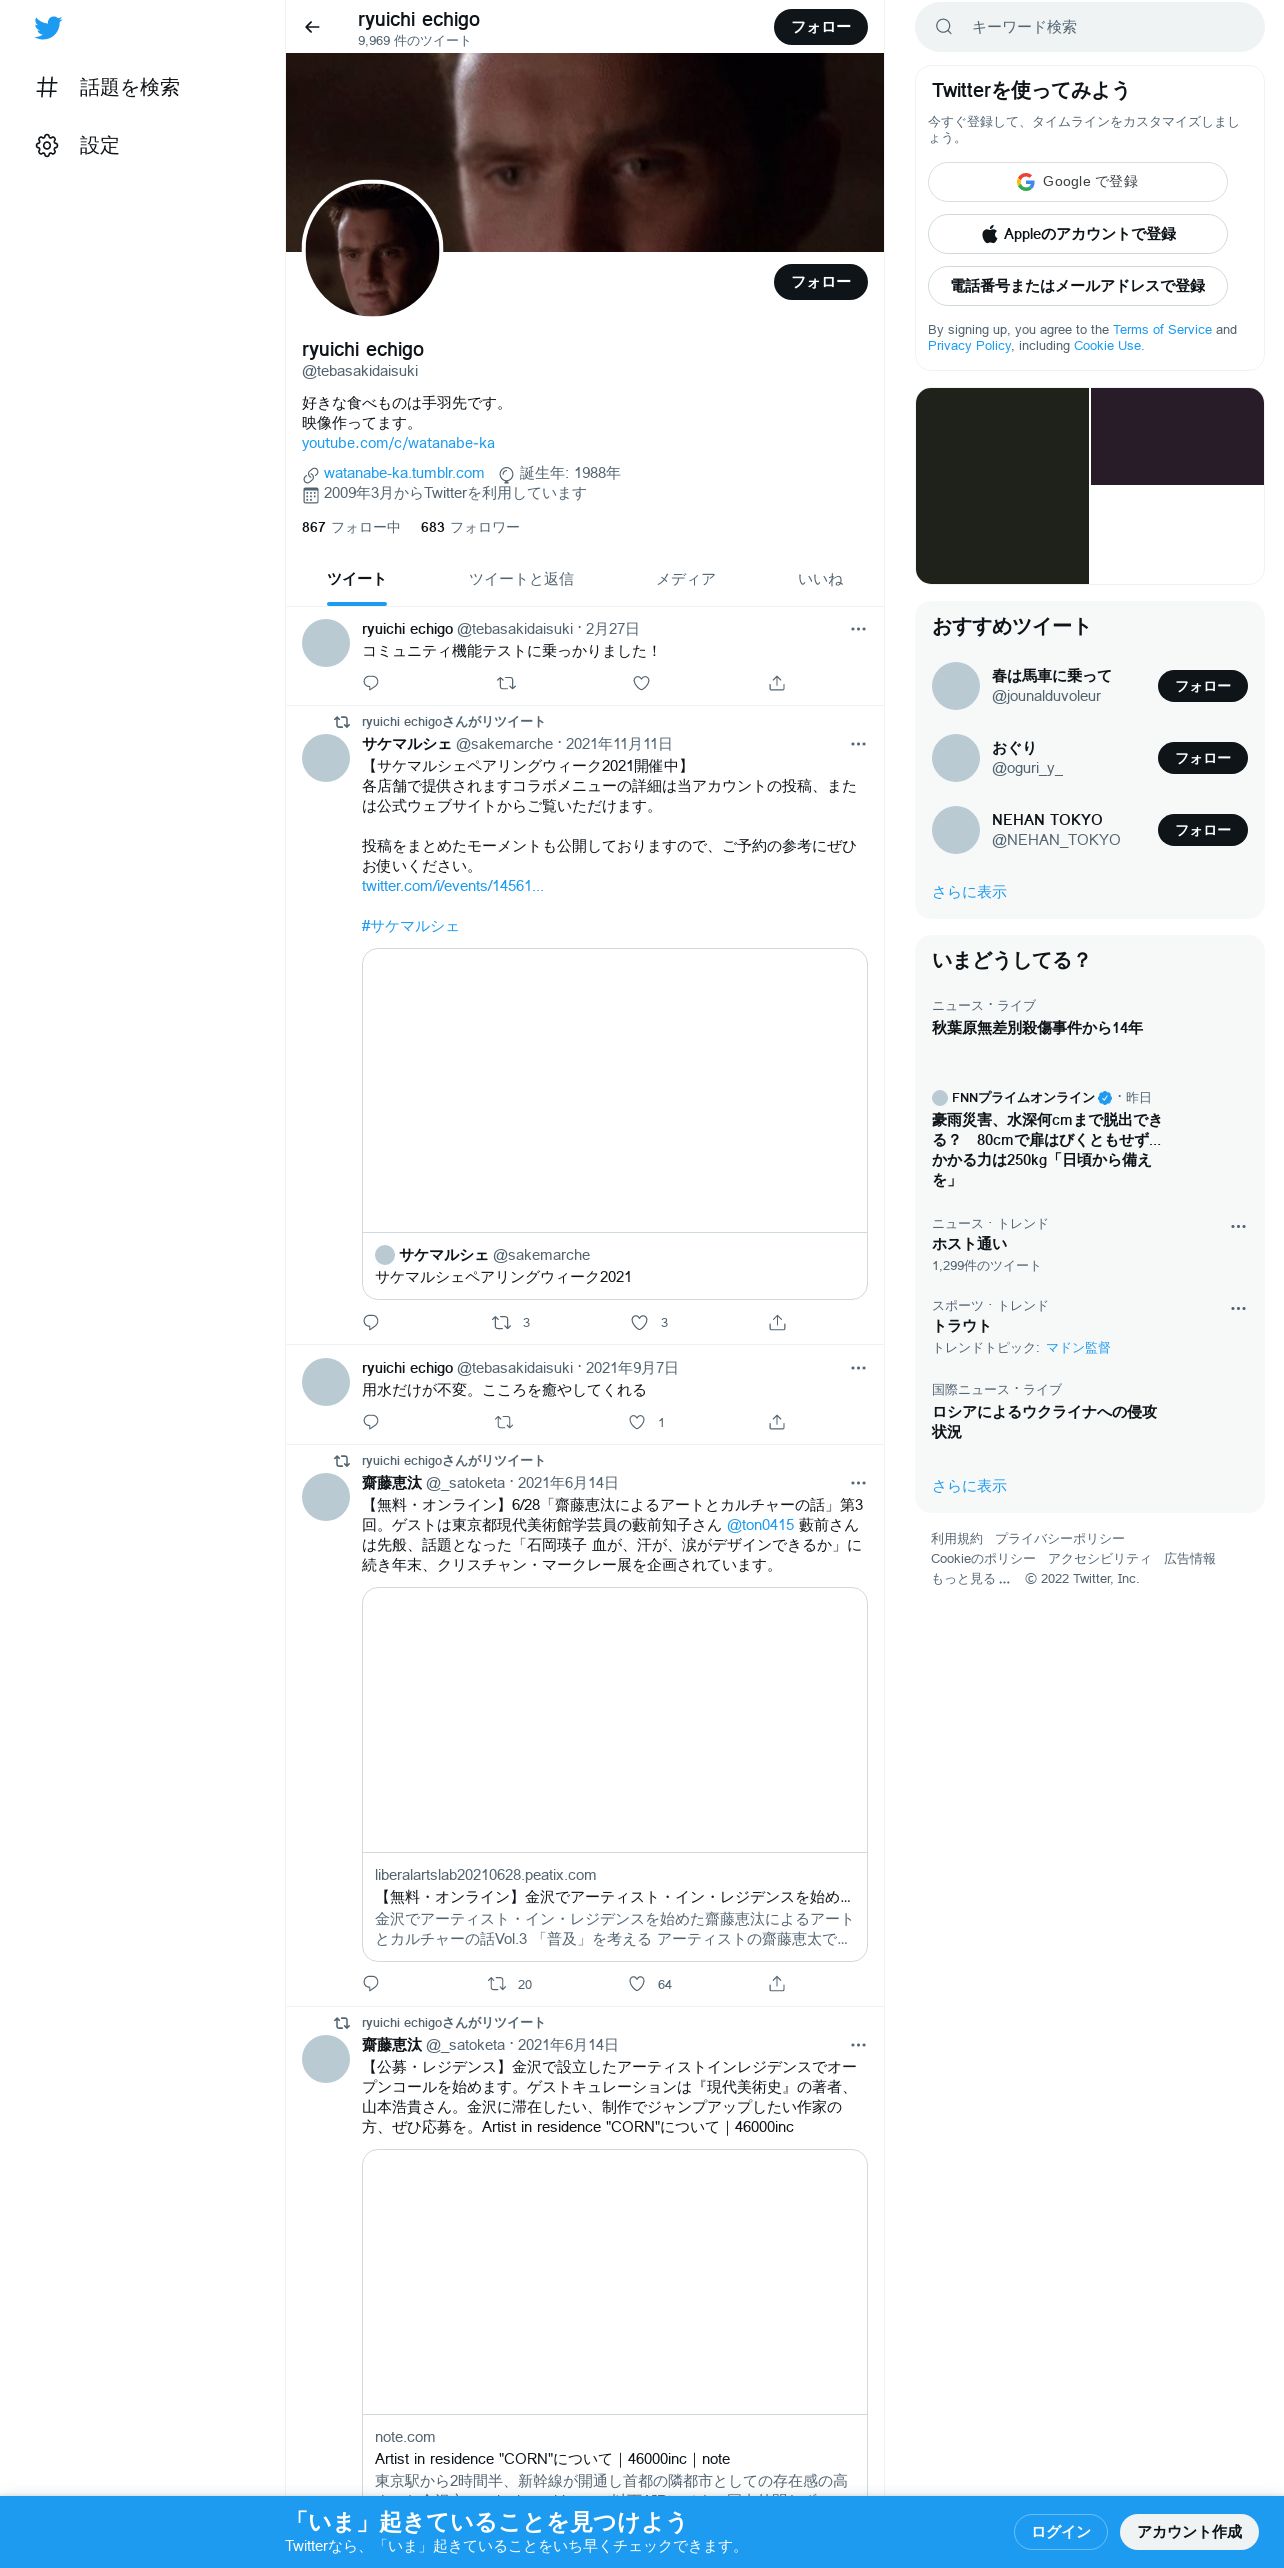Follow ryuichi echigo via header フォロー button
The image size is (1284, 2568).
tap(821, 27)
